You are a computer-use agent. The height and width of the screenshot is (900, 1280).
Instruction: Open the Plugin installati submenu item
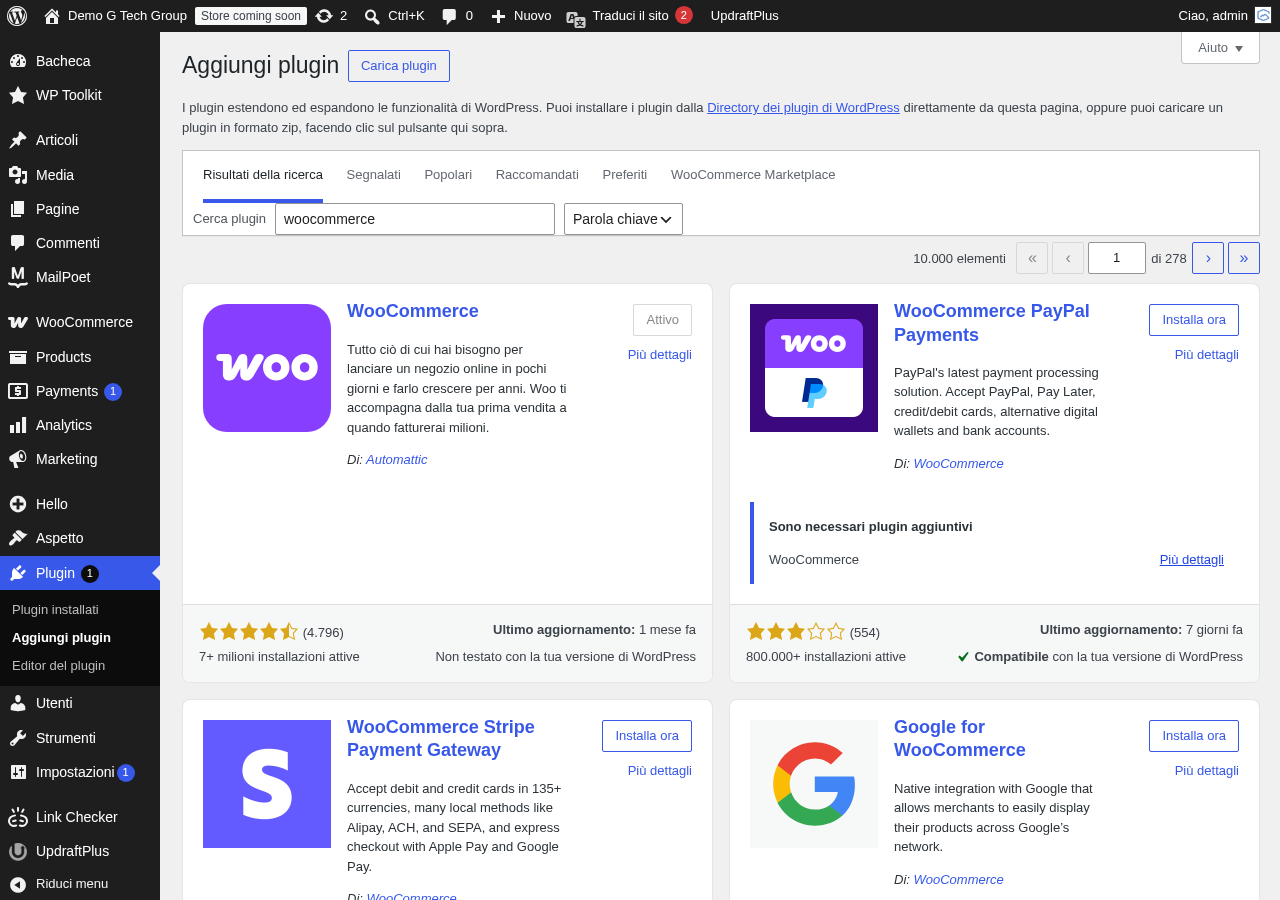(55, 609)
